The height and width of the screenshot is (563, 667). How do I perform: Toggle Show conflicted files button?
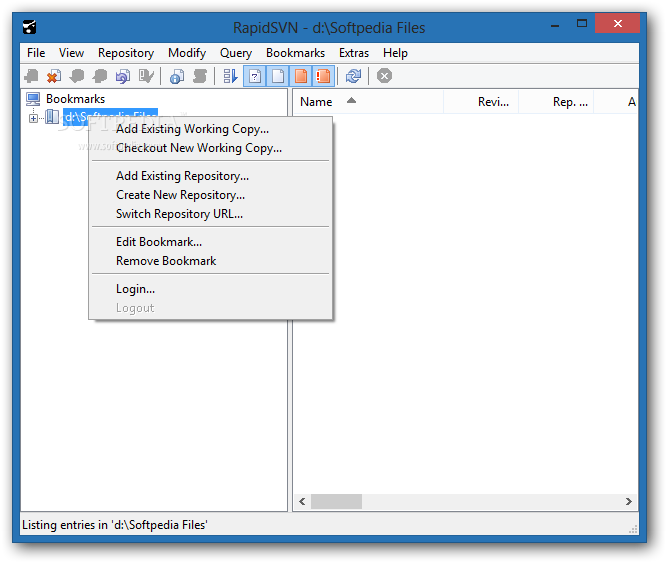click(x=323, y=76)
